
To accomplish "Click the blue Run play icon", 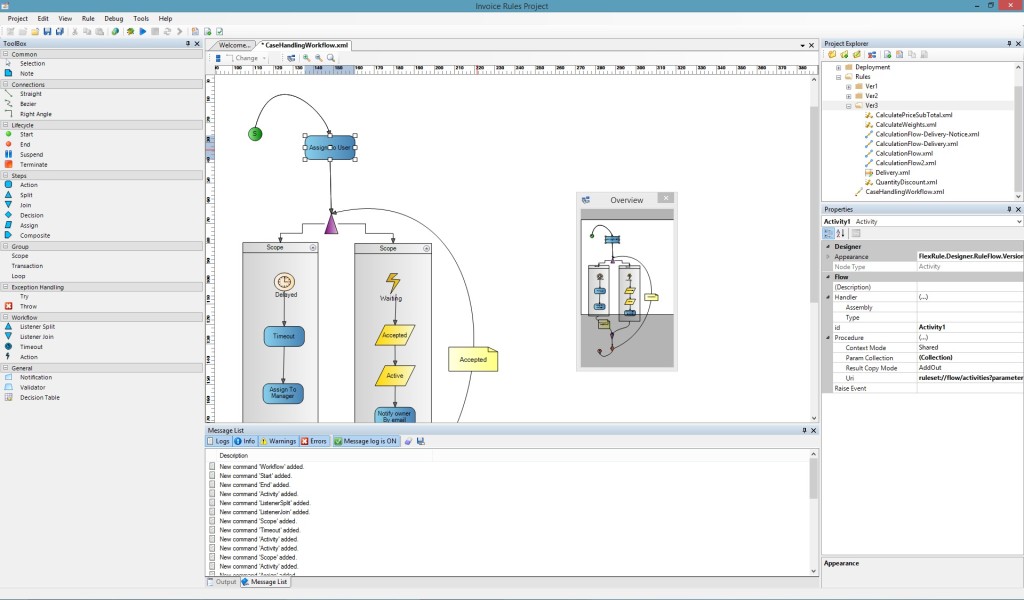I will click(142, 31).
